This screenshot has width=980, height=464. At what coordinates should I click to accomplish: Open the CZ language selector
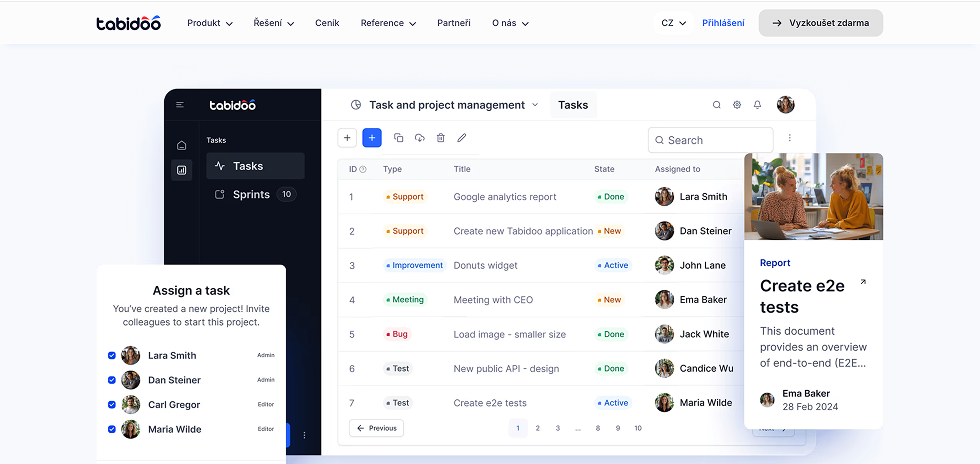pyautogui.click(x=673, y=23)
